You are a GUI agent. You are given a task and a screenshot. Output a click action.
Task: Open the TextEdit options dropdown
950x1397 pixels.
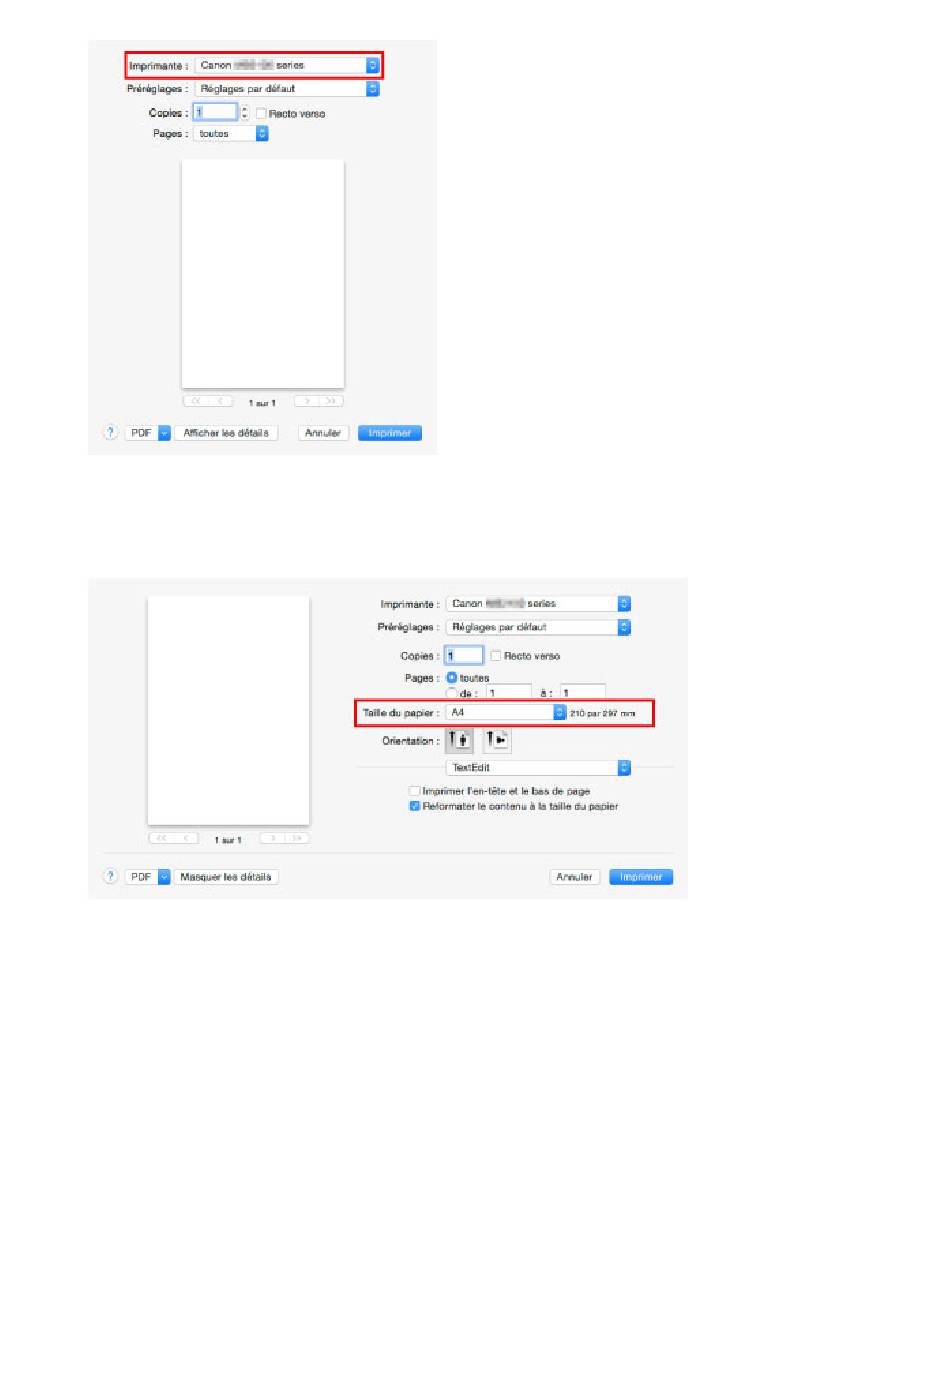538,768
